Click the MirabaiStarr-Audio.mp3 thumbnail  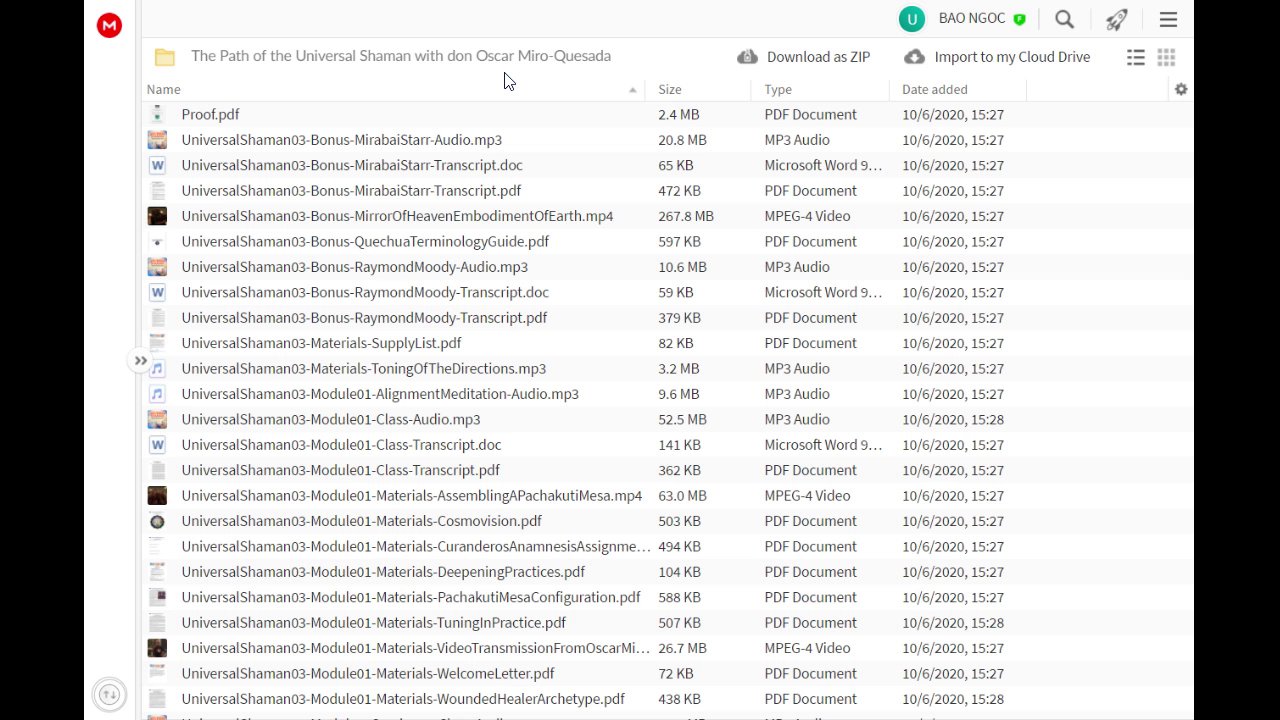point(157,140)
